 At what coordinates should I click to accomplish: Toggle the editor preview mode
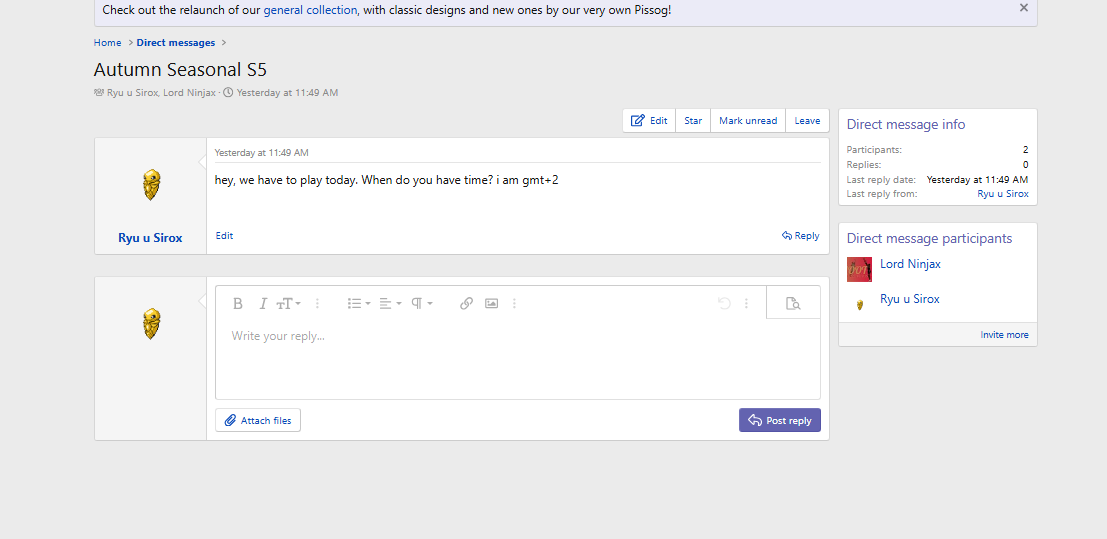[x=793, y=304]
